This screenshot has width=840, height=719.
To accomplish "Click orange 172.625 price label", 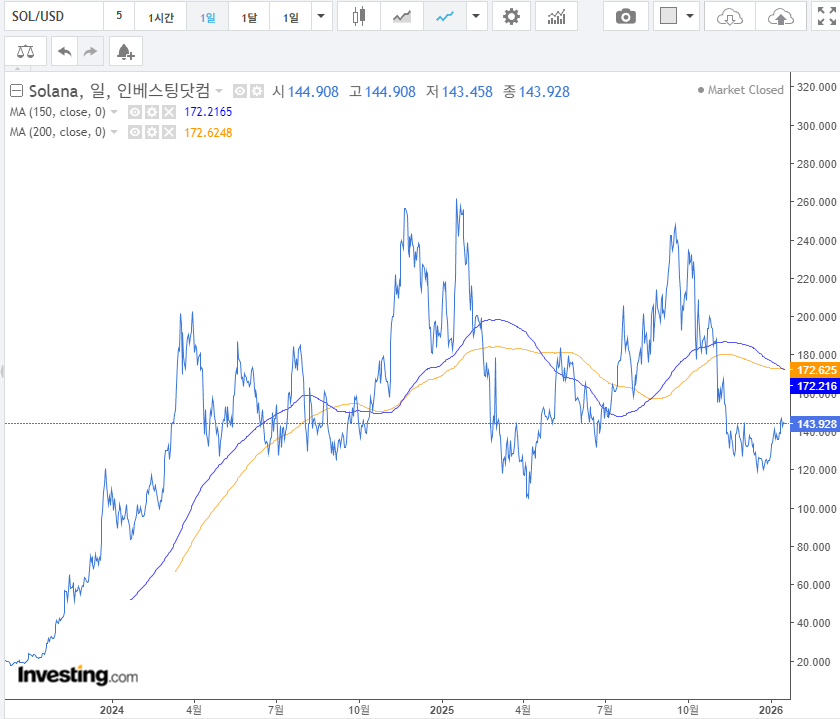I will click(x=815, y=370).
